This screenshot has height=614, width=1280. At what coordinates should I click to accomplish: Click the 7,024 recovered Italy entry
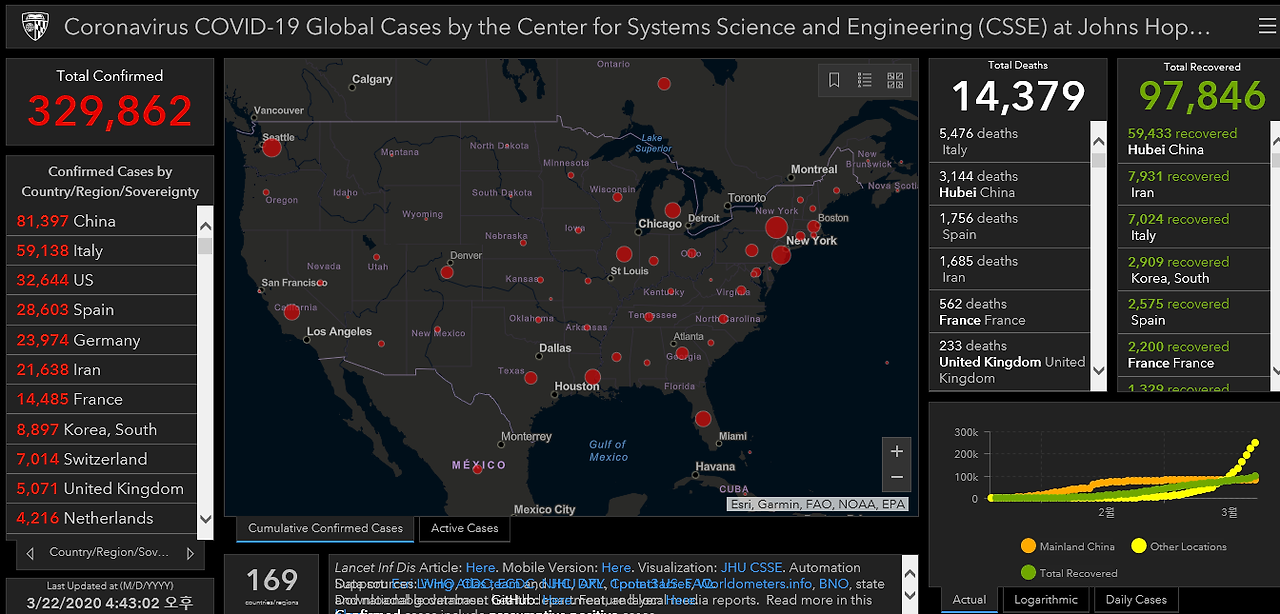[x=1194, y=227]
